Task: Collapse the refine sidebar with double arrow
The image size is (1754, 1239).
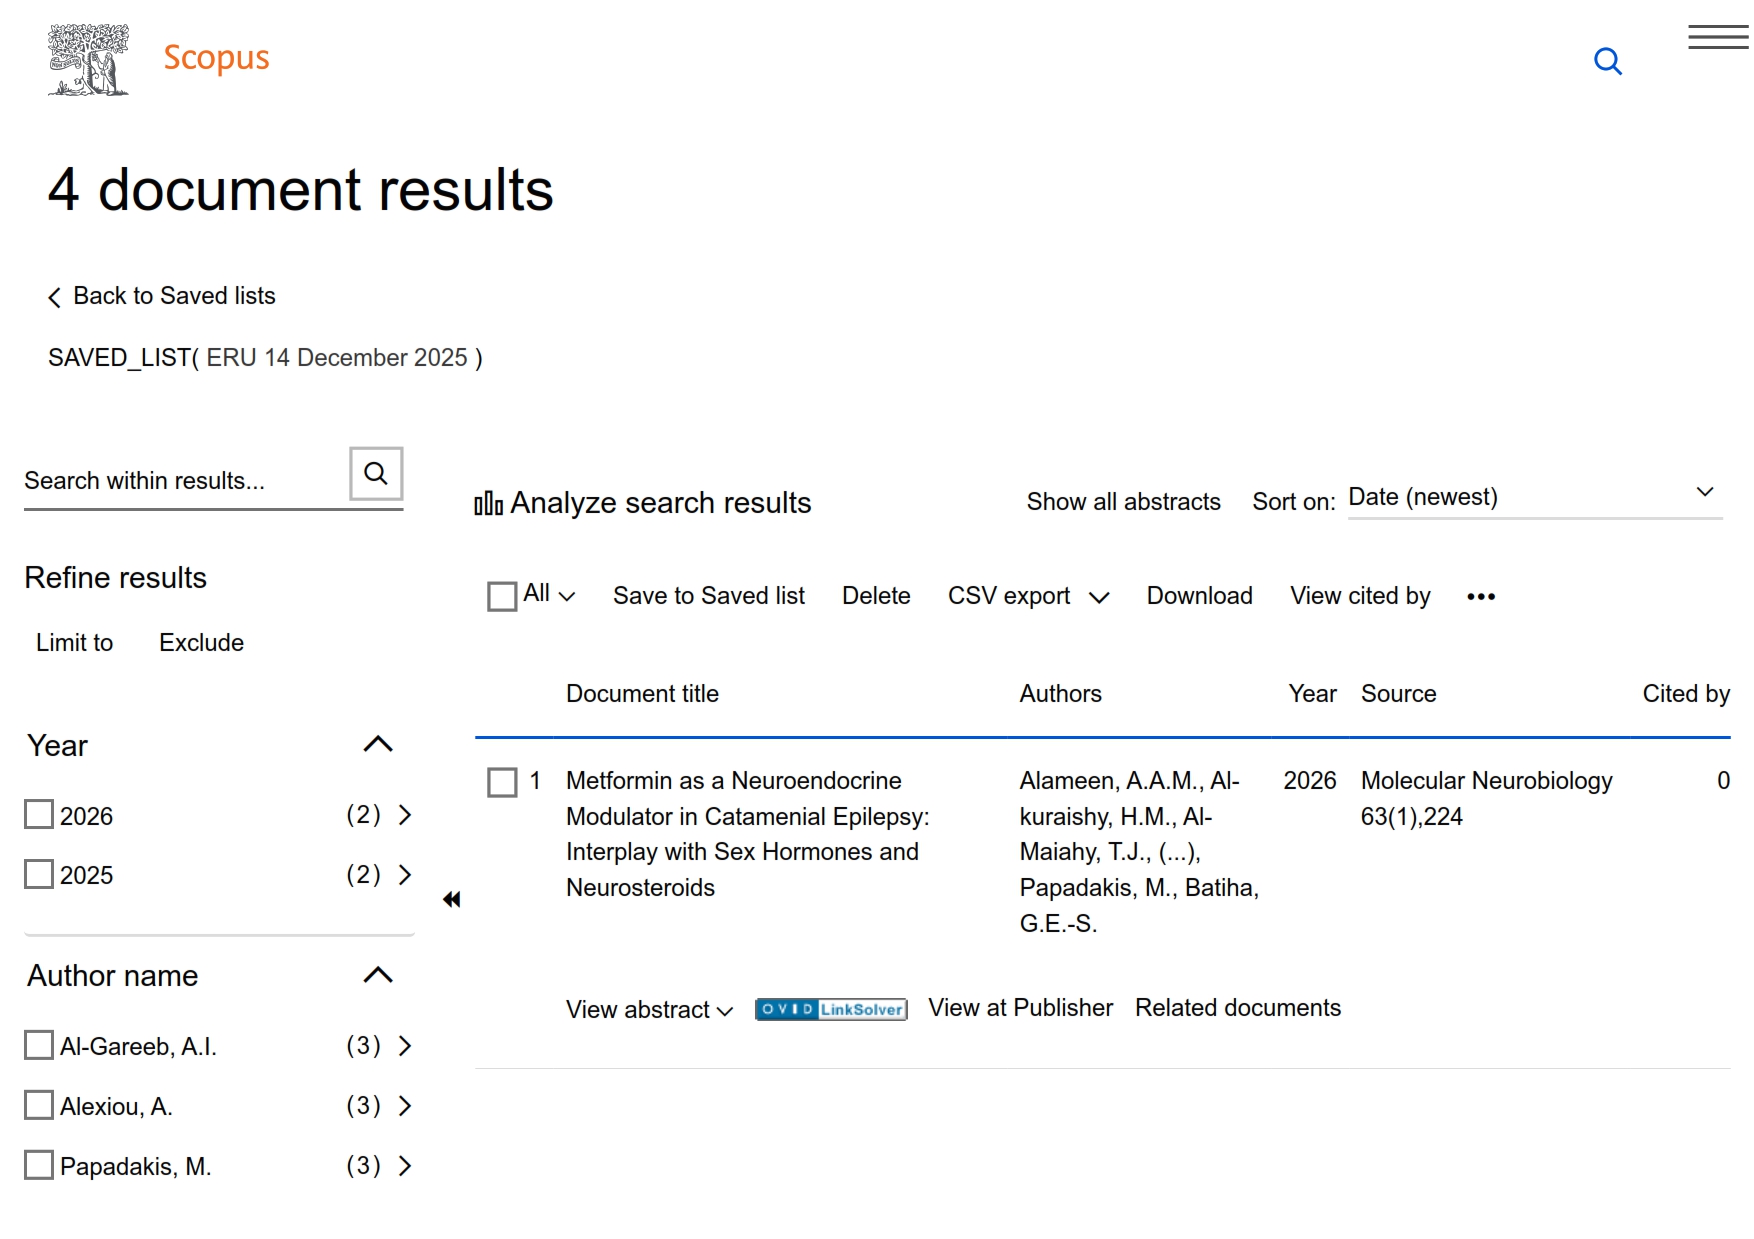Action: [452, 900]
